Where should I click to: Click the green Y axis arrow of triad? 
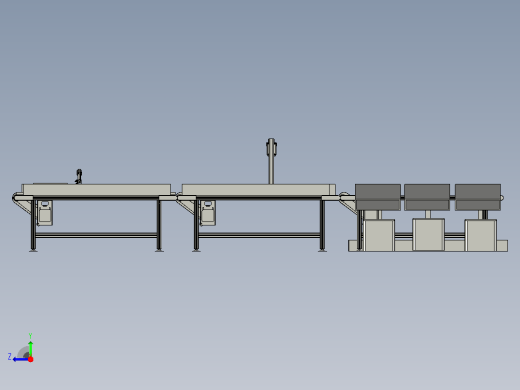tap(31, 348)
